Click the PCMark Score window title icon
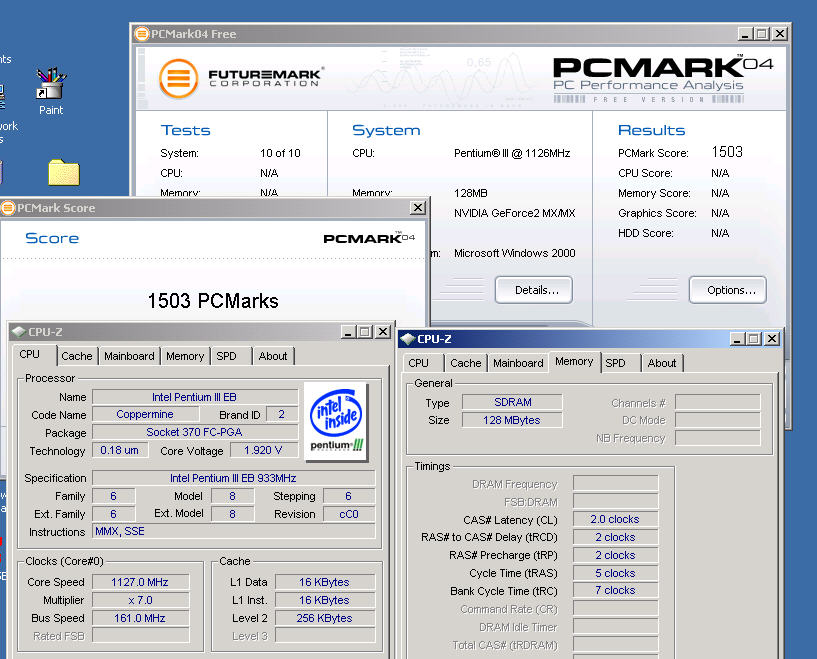817x659 pixels. point(8,208)
